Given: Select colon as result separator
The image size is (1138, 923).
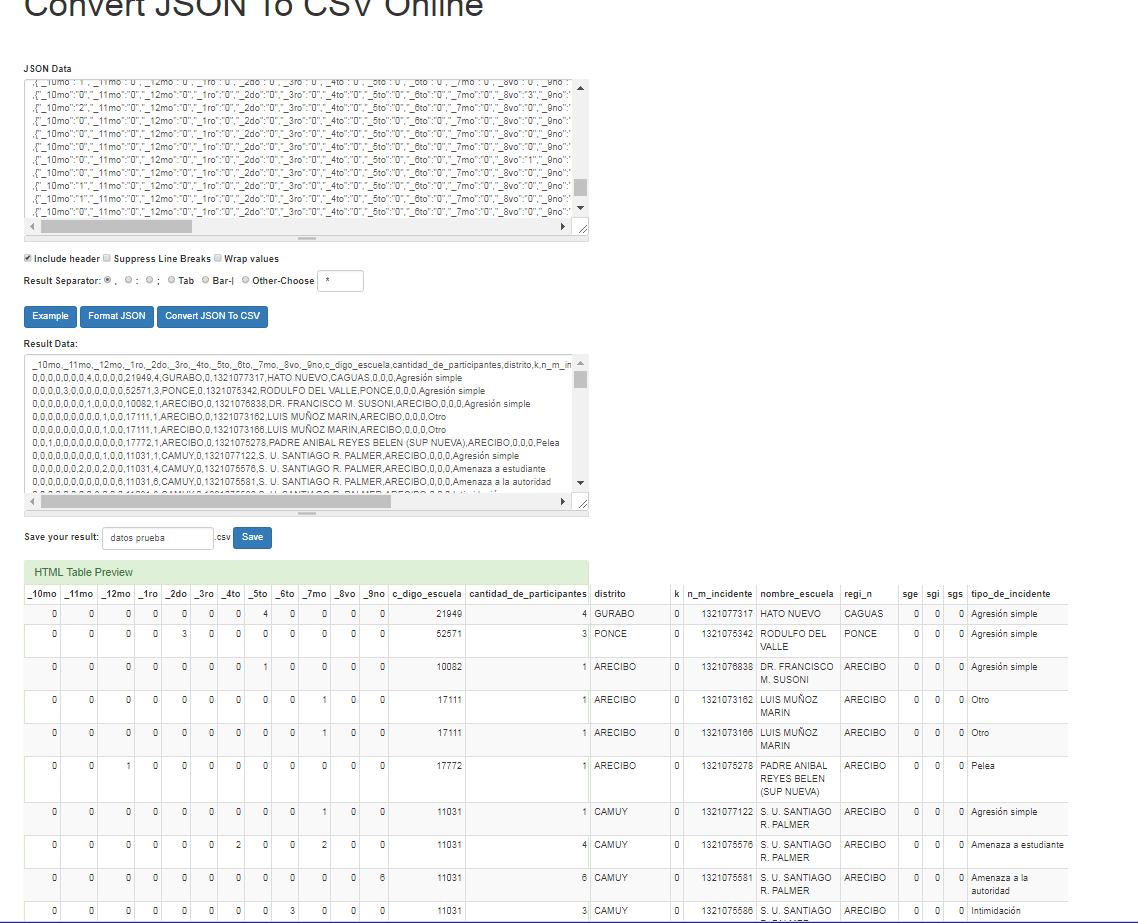Looking at the screenshot, I should pyautogui.click(x=128, y=280).
